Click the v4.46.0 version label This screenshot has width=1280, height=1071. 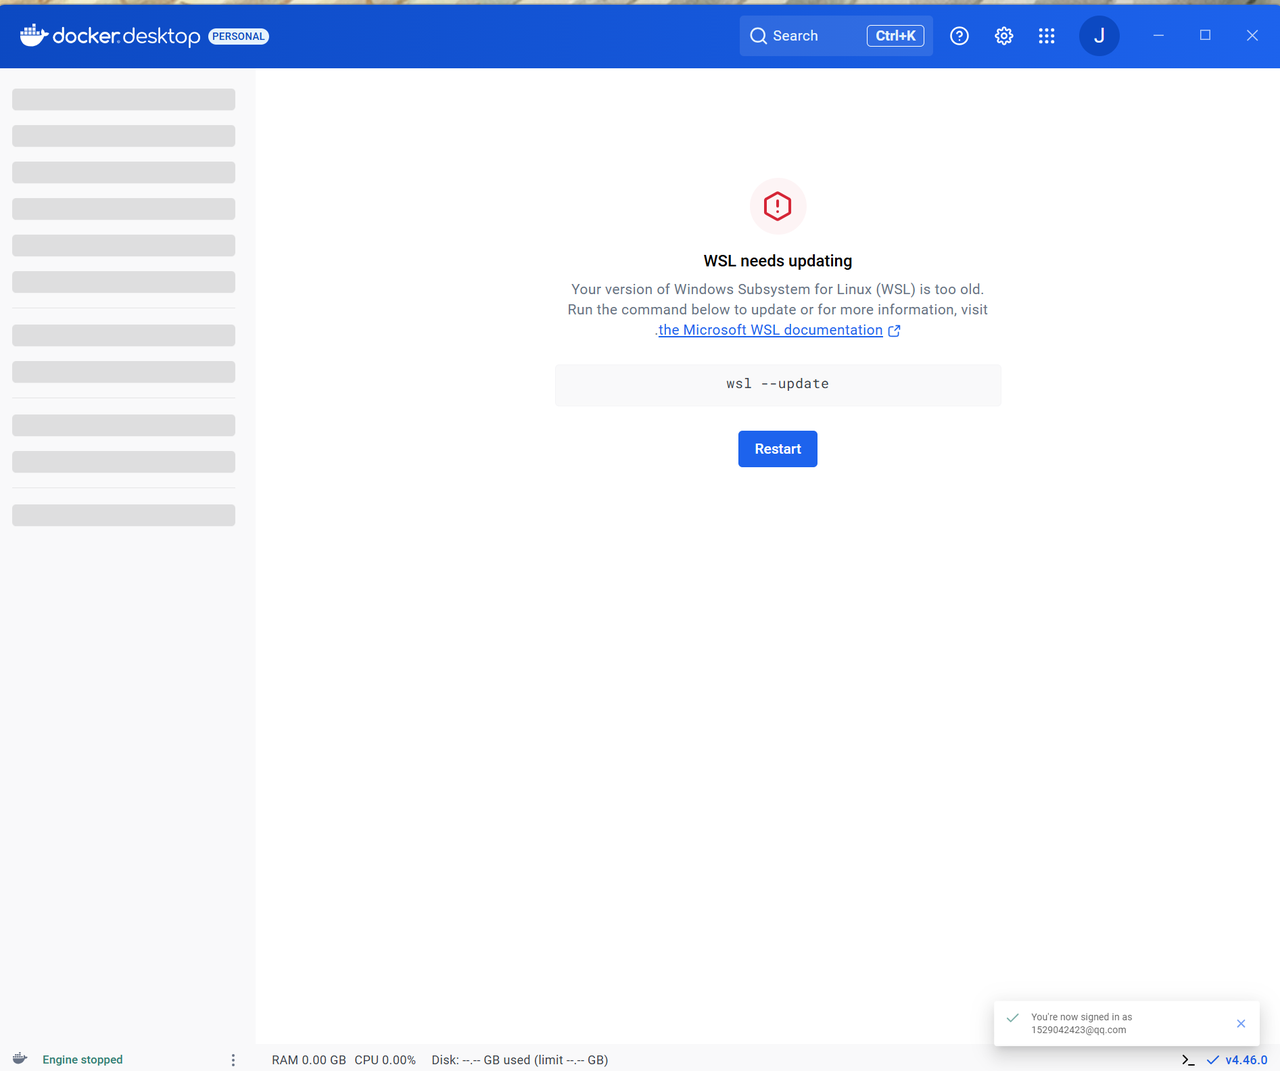click(x=1246, y=1060)
